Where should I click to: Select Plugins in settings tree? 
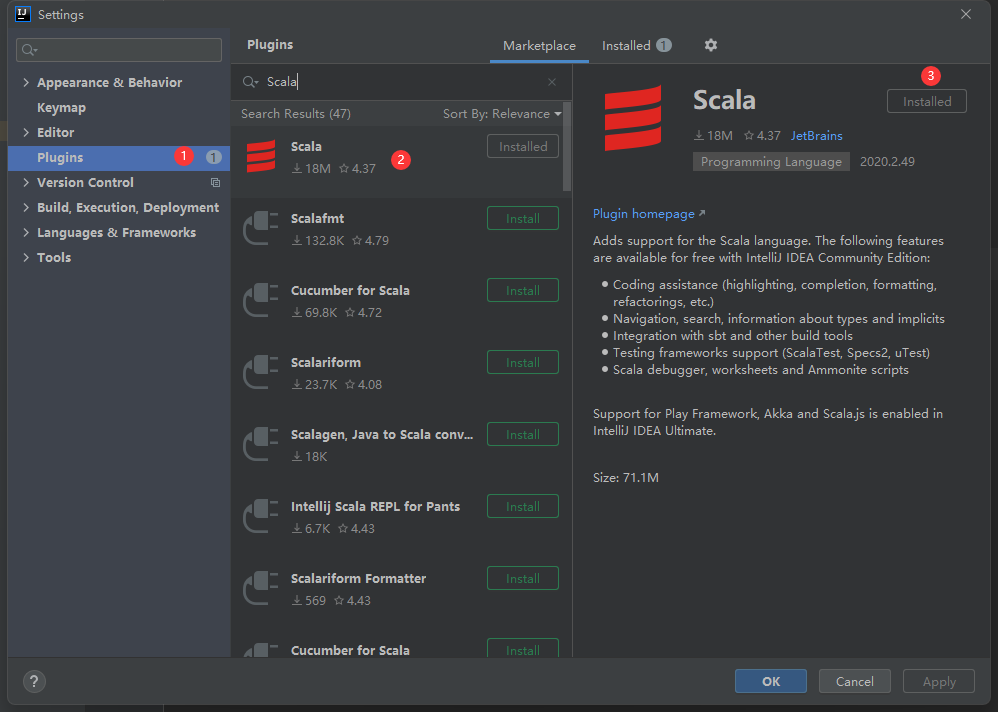[119, 158]
